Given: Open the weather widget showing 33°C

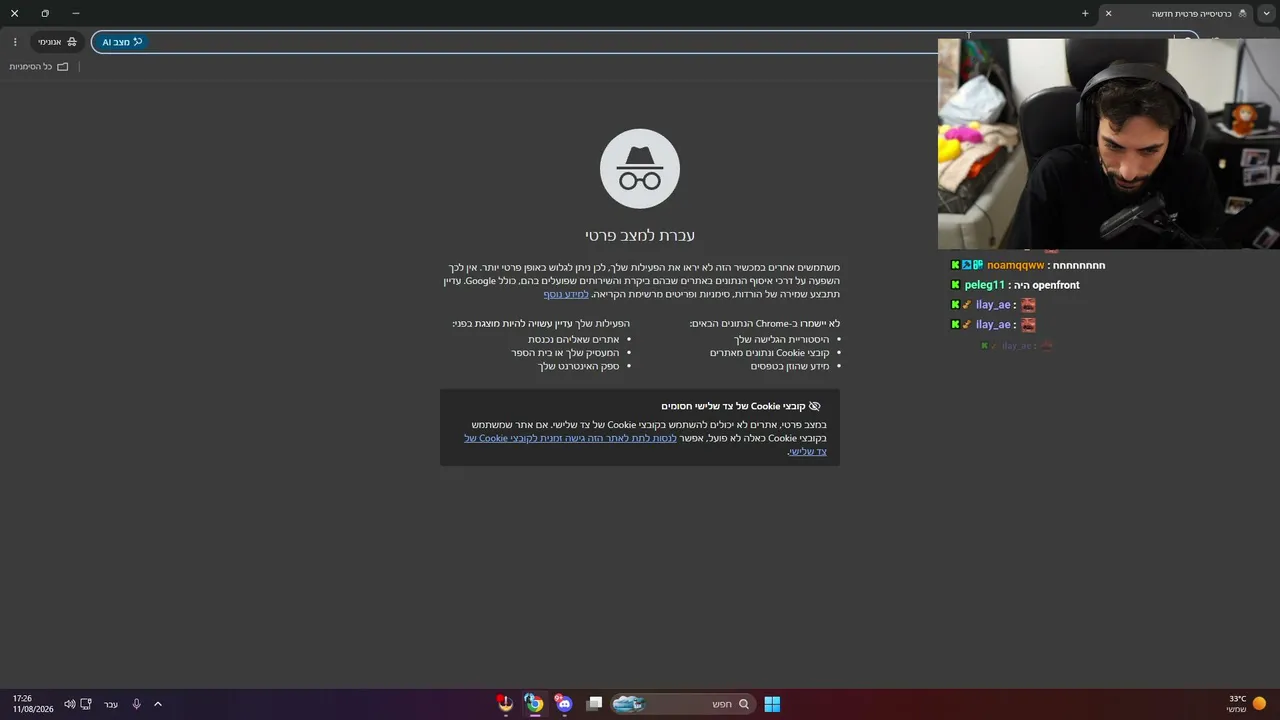Looking at the screenshot, I should [1246, 704].
